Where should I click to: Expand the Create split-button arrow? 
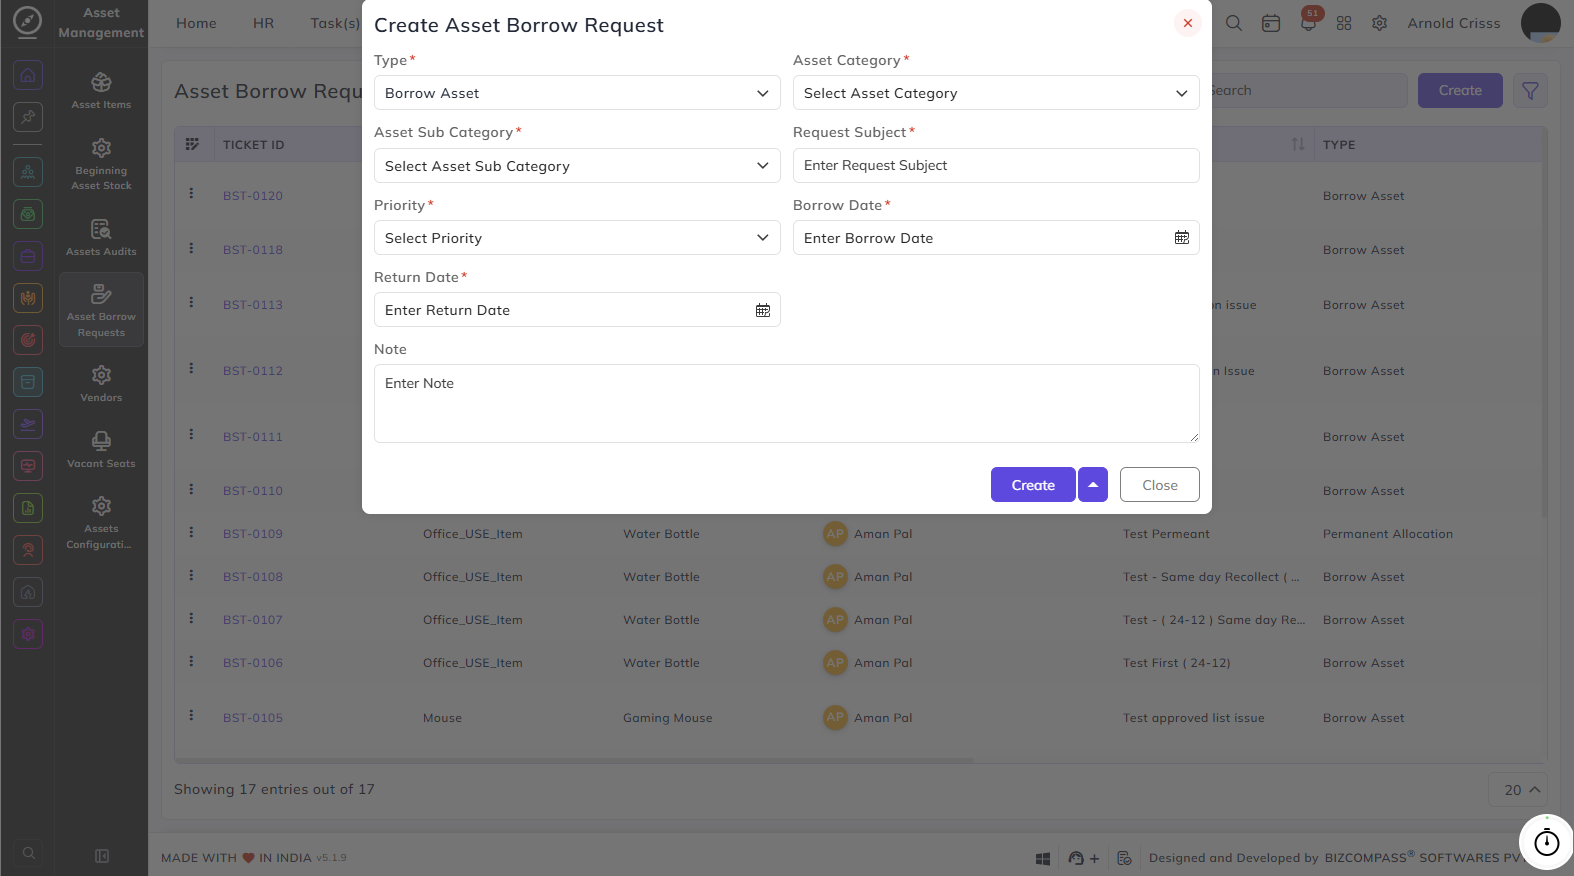click(1093, 485)
